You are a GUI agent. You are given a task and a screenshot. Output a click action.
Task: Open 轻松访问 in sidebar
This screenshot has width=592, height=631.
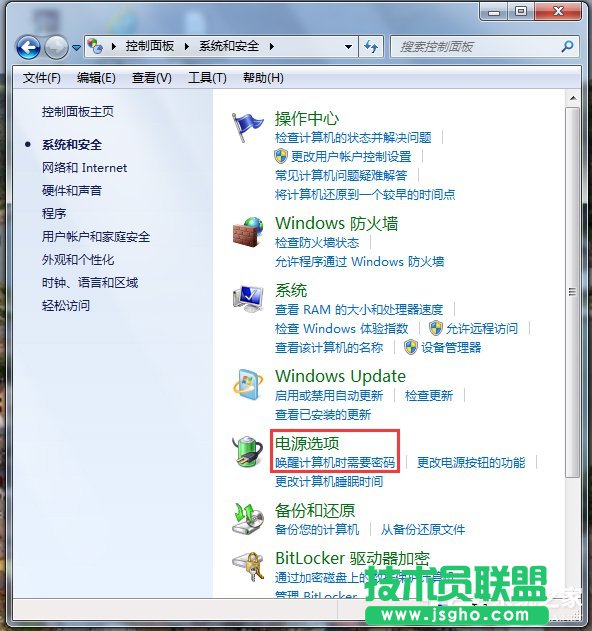point(66,305)
